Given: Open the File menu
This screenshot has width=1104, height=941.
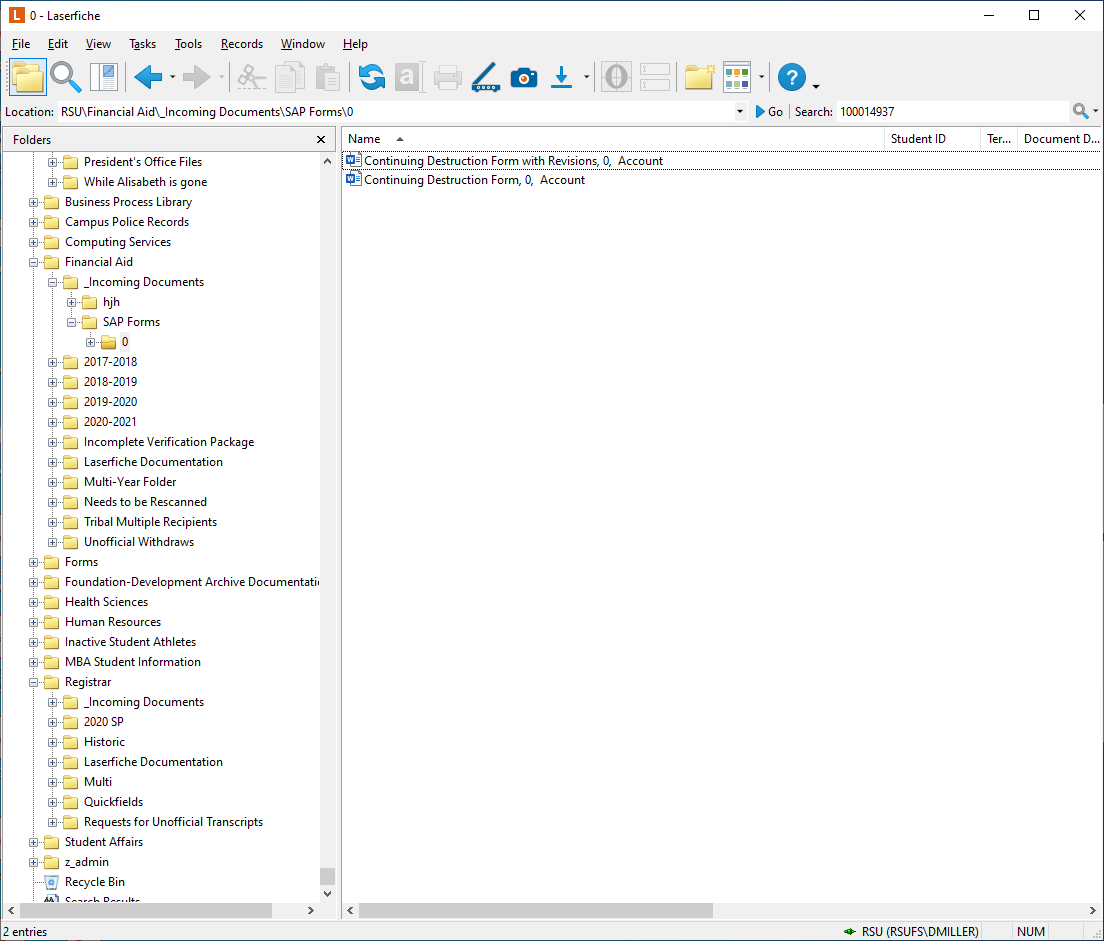Looking at the screenshot, I should tap(21, 44).
